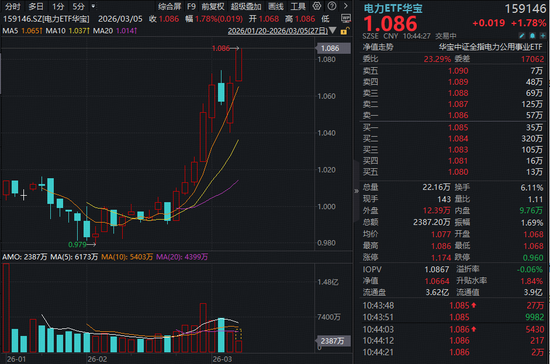
Task: Add stock to watchlist with plus icon
Action: [543, 36]
